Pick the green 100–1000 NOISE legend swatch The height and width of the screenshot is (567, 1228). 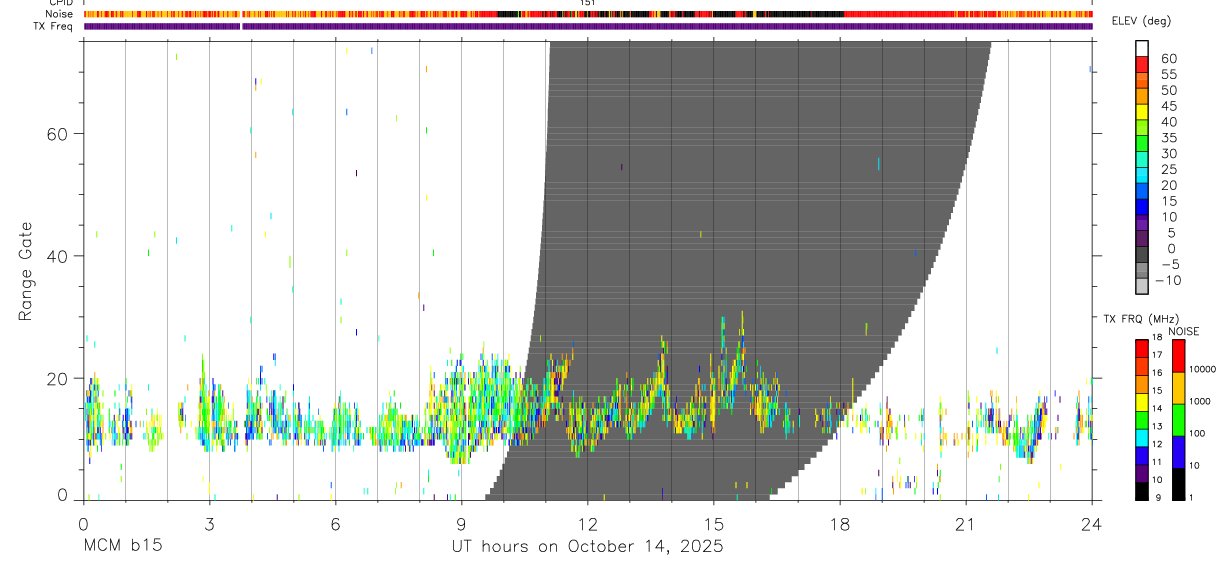coord(1178,420)
